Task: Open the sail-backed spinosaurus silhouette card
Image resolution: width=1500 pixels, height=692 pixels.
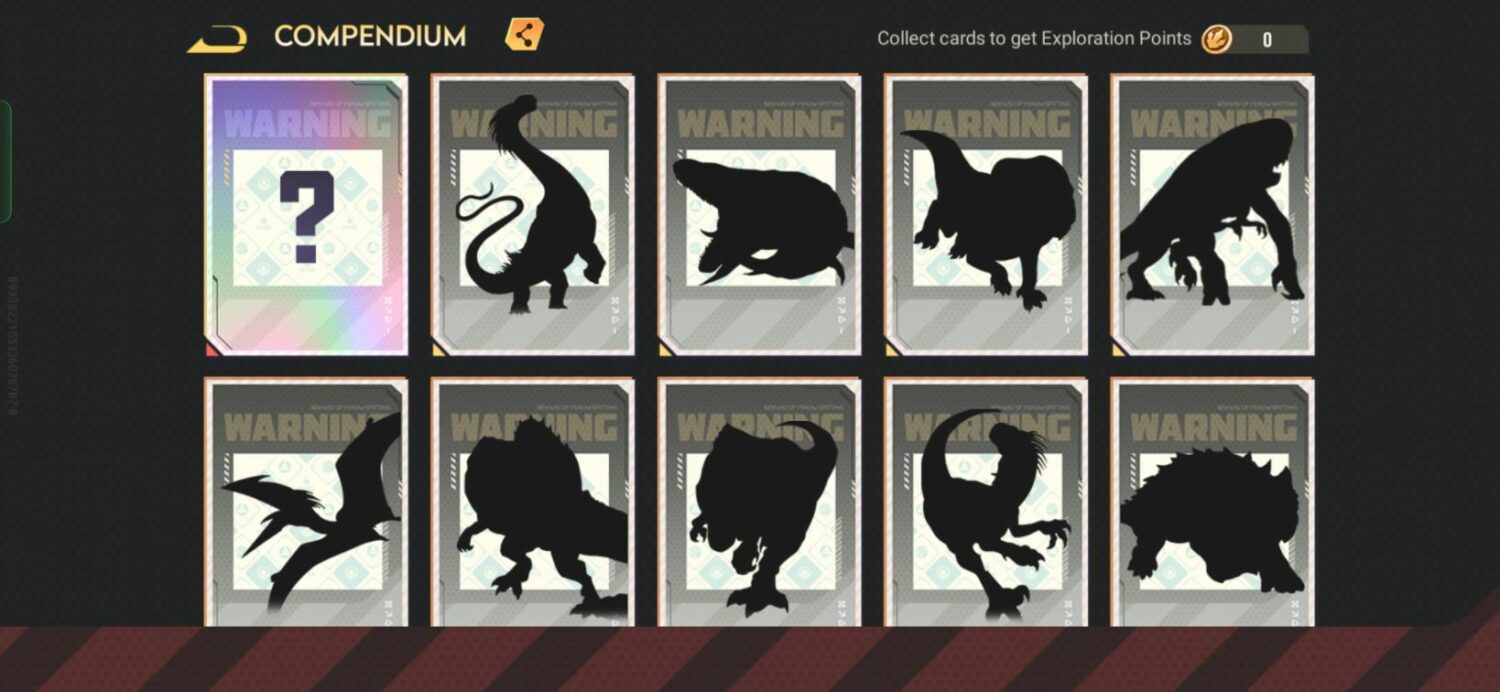Action: (x=532, y=502)
